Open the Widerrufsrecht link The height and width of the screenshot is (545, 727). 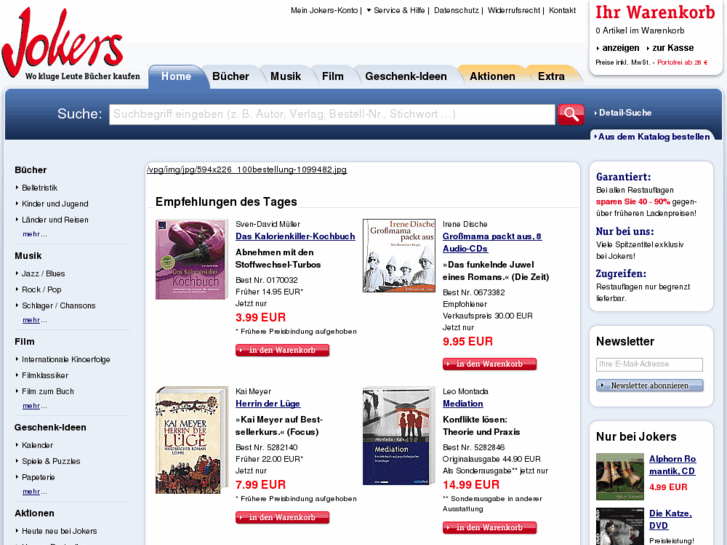(x=514, y=10)
